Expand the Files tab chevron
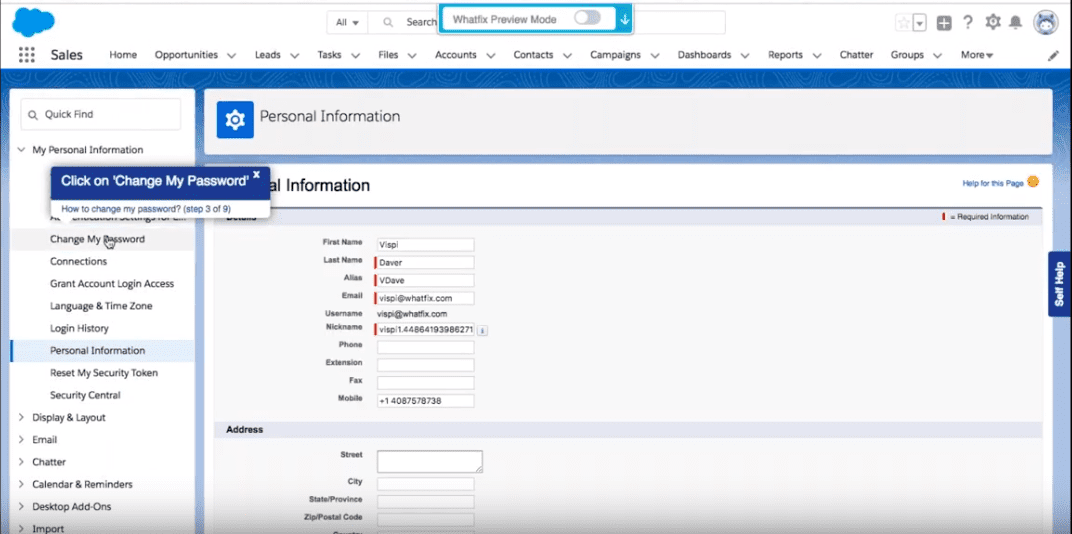 (x=412, y=55)
